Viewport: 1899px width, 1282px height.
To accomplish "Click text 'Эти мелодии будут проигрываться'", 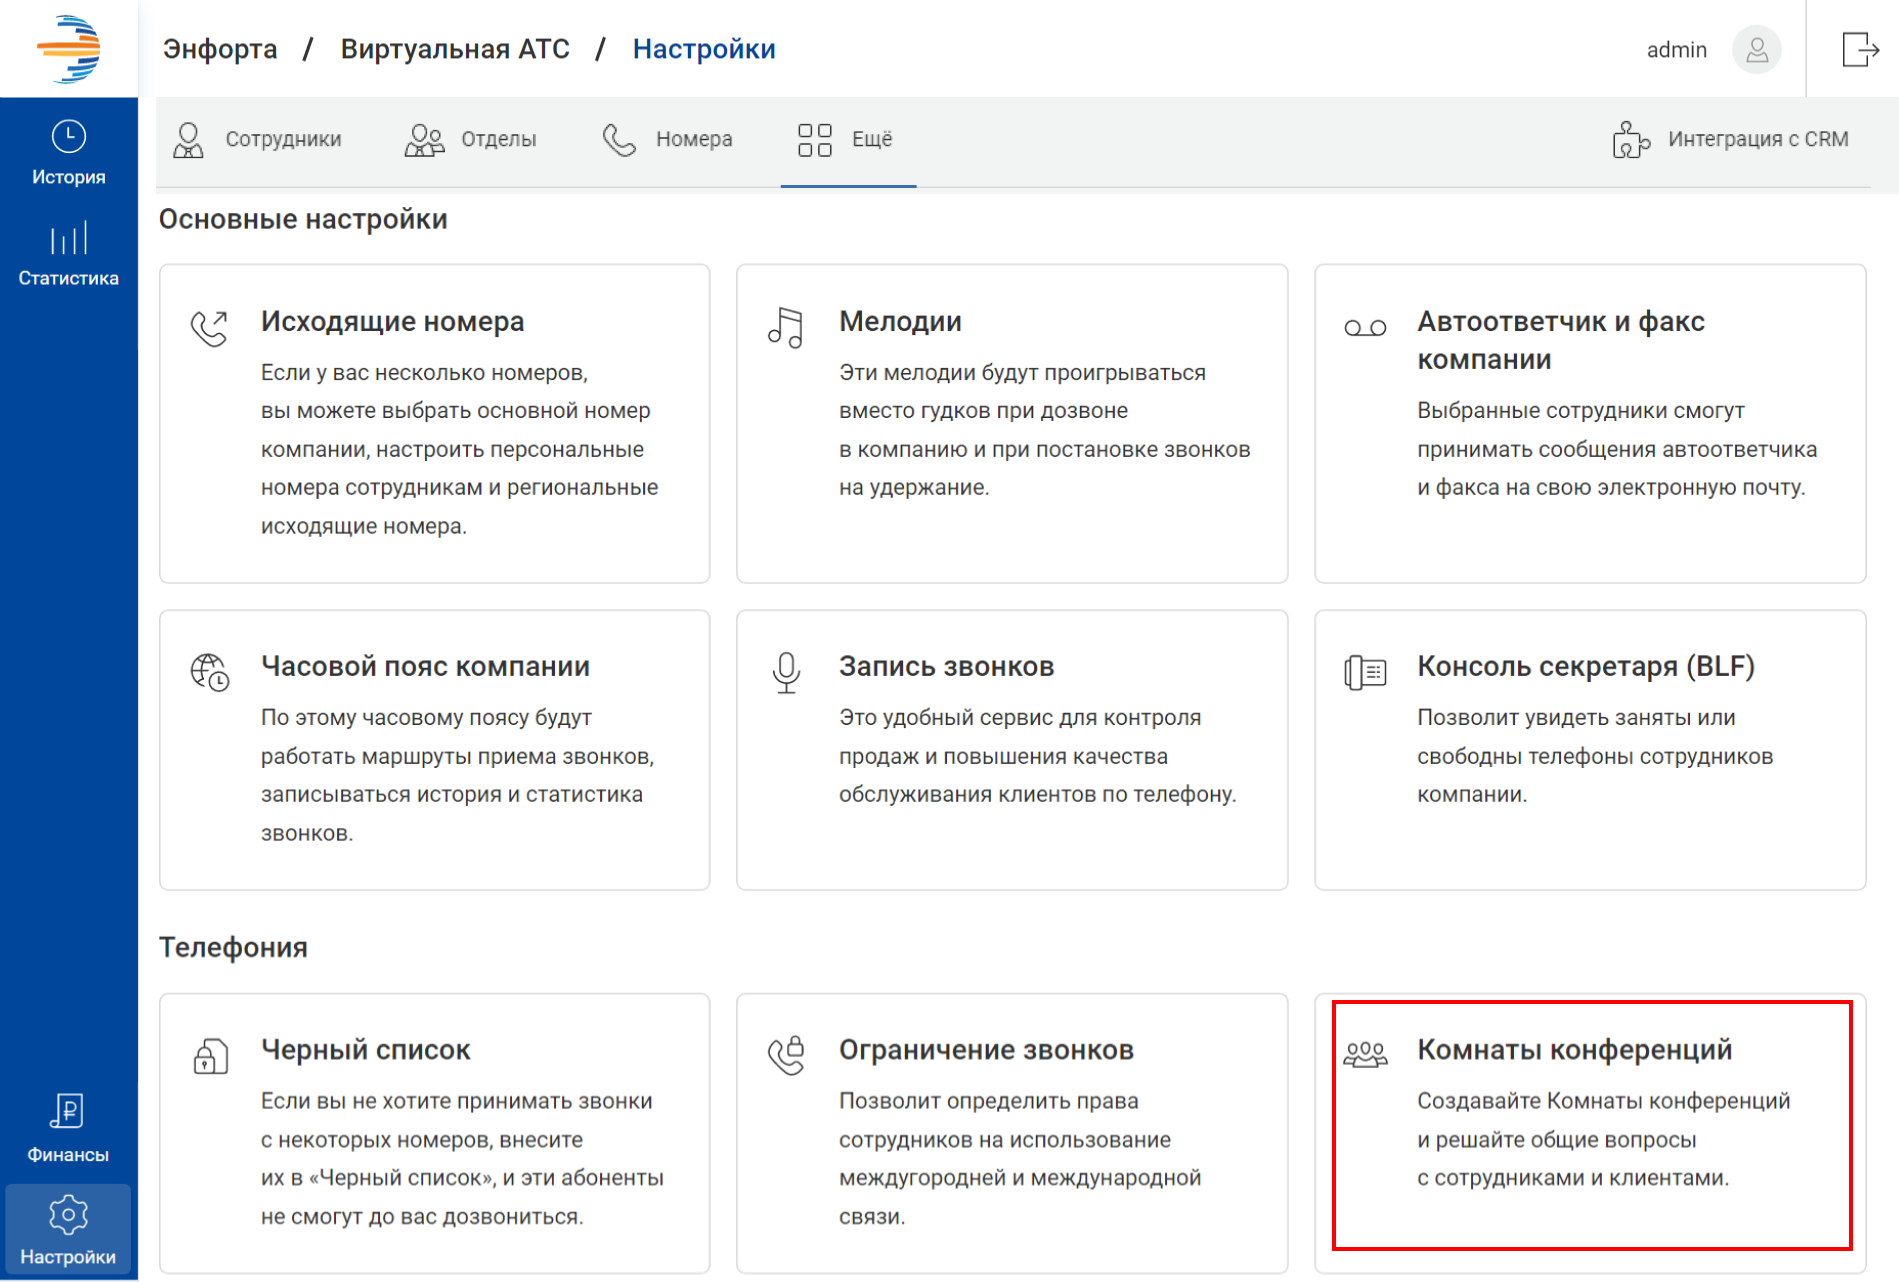I will pyautogui.click(x=1022, y=373).
